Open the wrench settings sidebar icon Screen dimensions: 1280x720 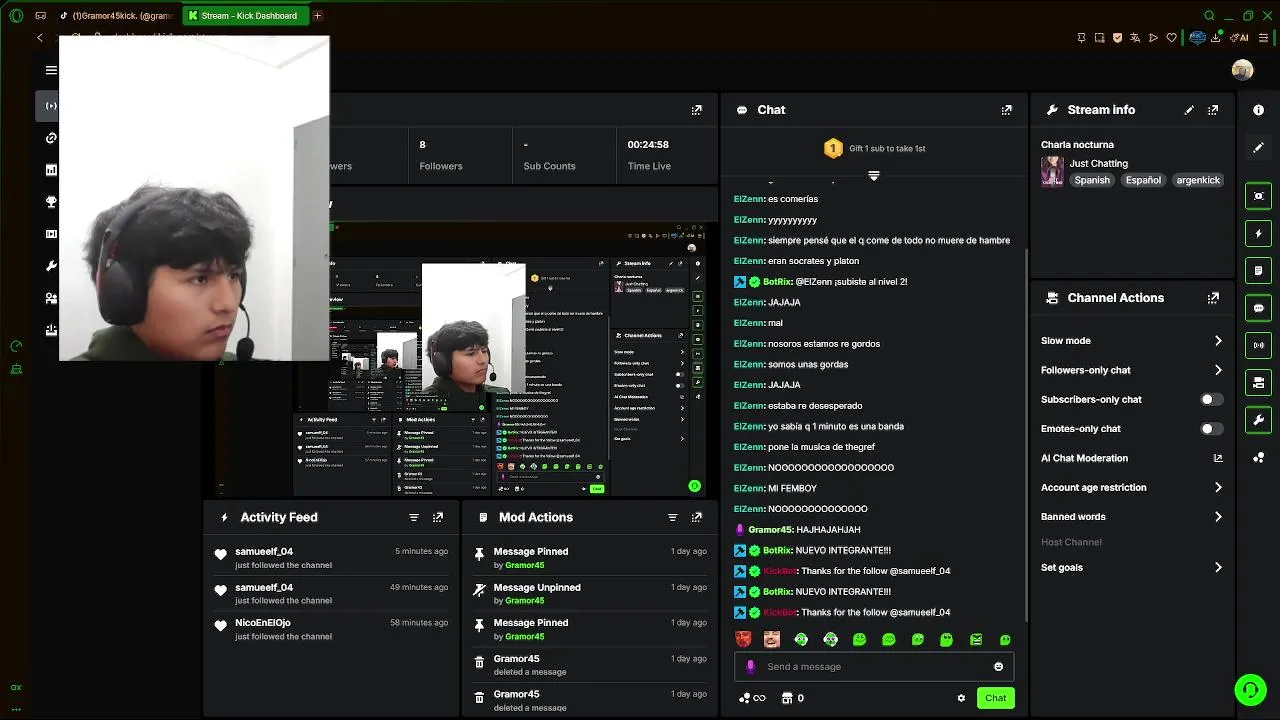pyautogui.click(x=51, y=266)
